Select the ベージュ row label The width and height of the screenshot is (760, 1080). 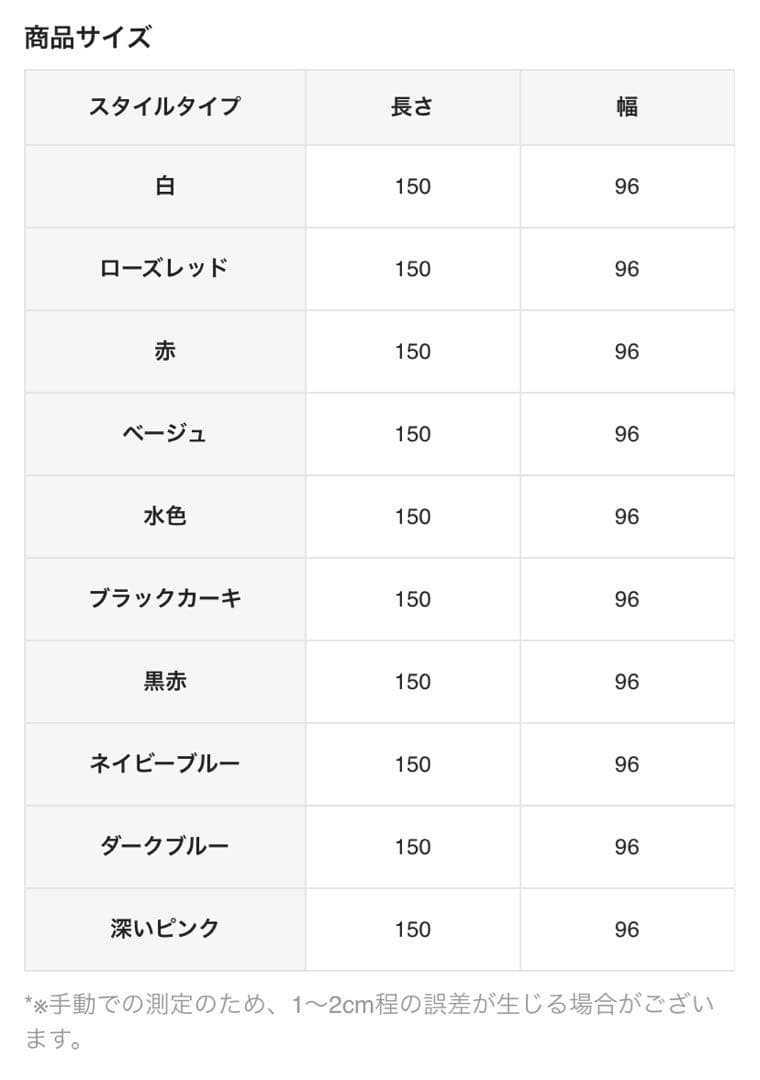tap(165, 433)
